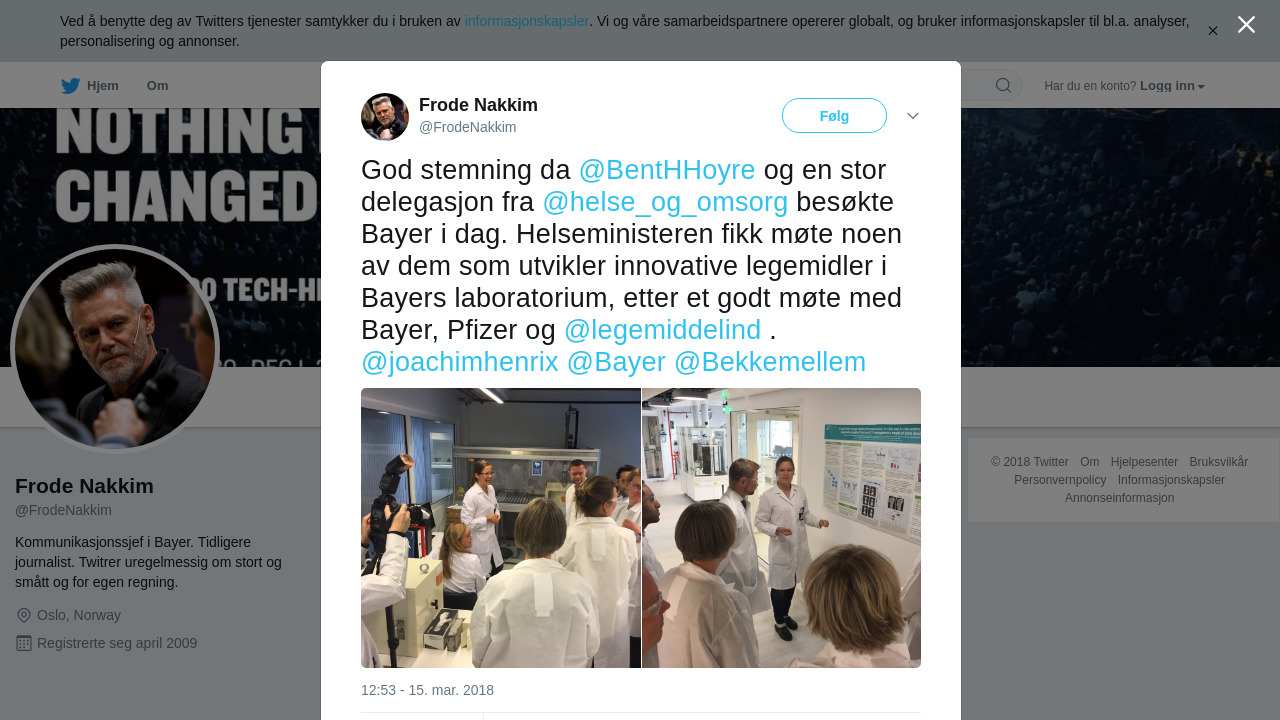
Task: Open the Logg inn dropdown
Action: coord(1172,86)
